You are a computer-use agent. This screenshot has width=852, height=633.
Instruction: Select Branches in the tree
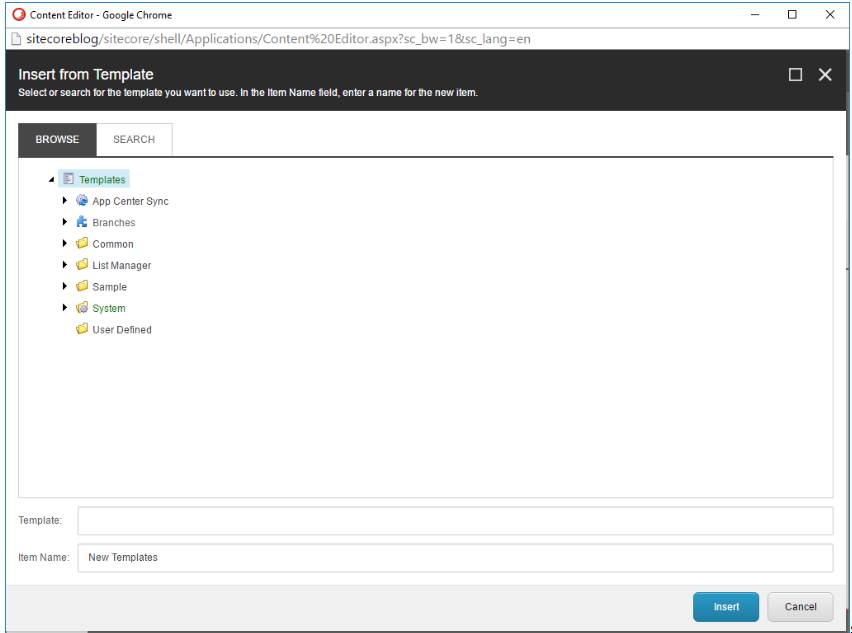pyautogui.click(x=114, y=222)
